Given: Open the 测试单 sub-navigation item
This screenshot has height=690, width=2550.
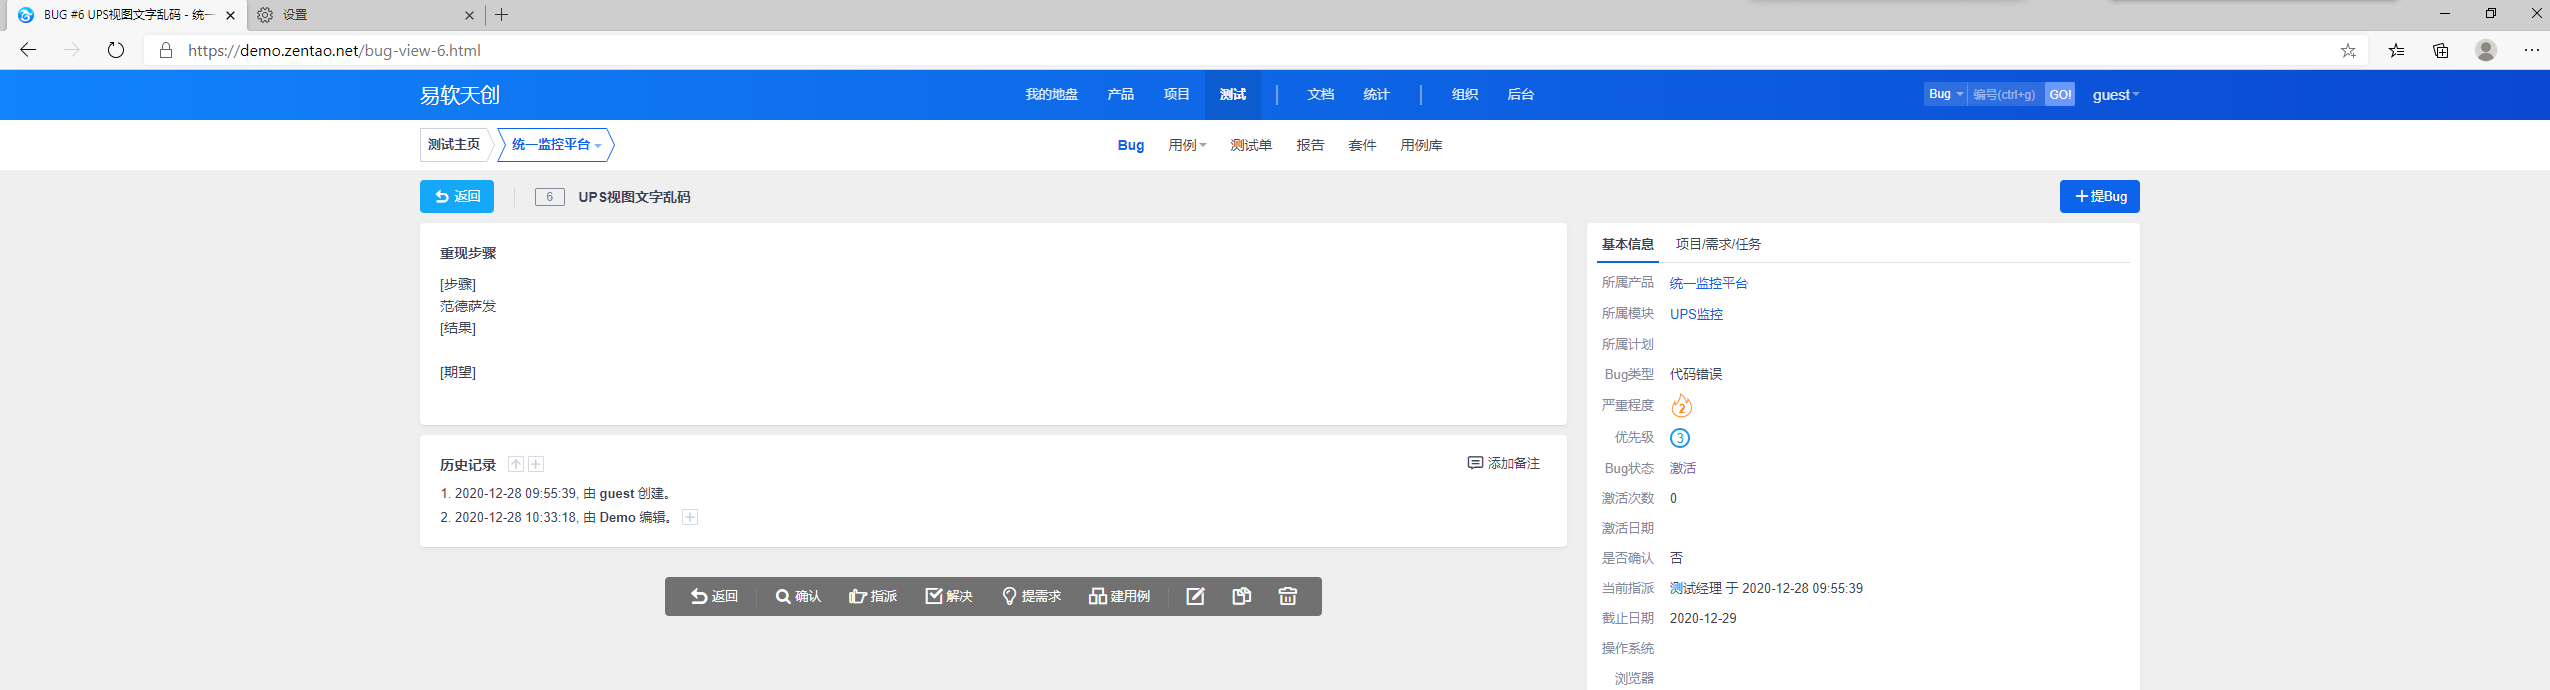Looking at the screenshot, I should coord(1251,146).
